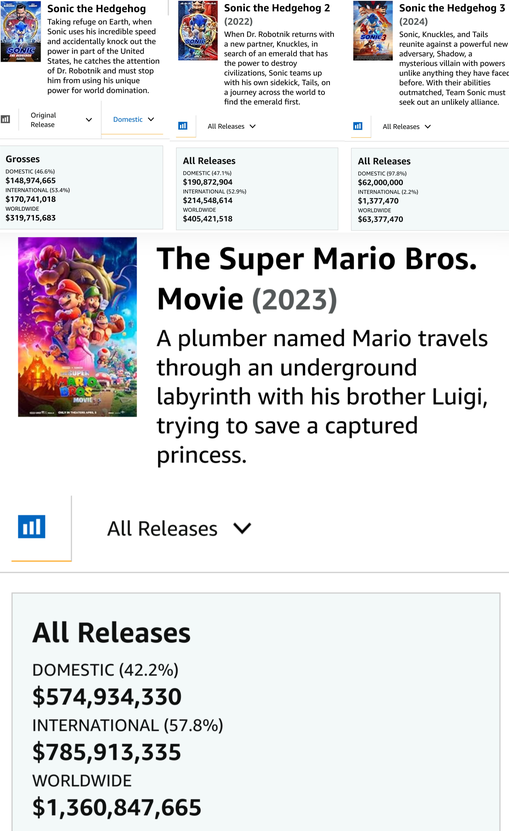Expand the Super Mario All Releases dropdown

pyautogui.click(x=179, y=528)
